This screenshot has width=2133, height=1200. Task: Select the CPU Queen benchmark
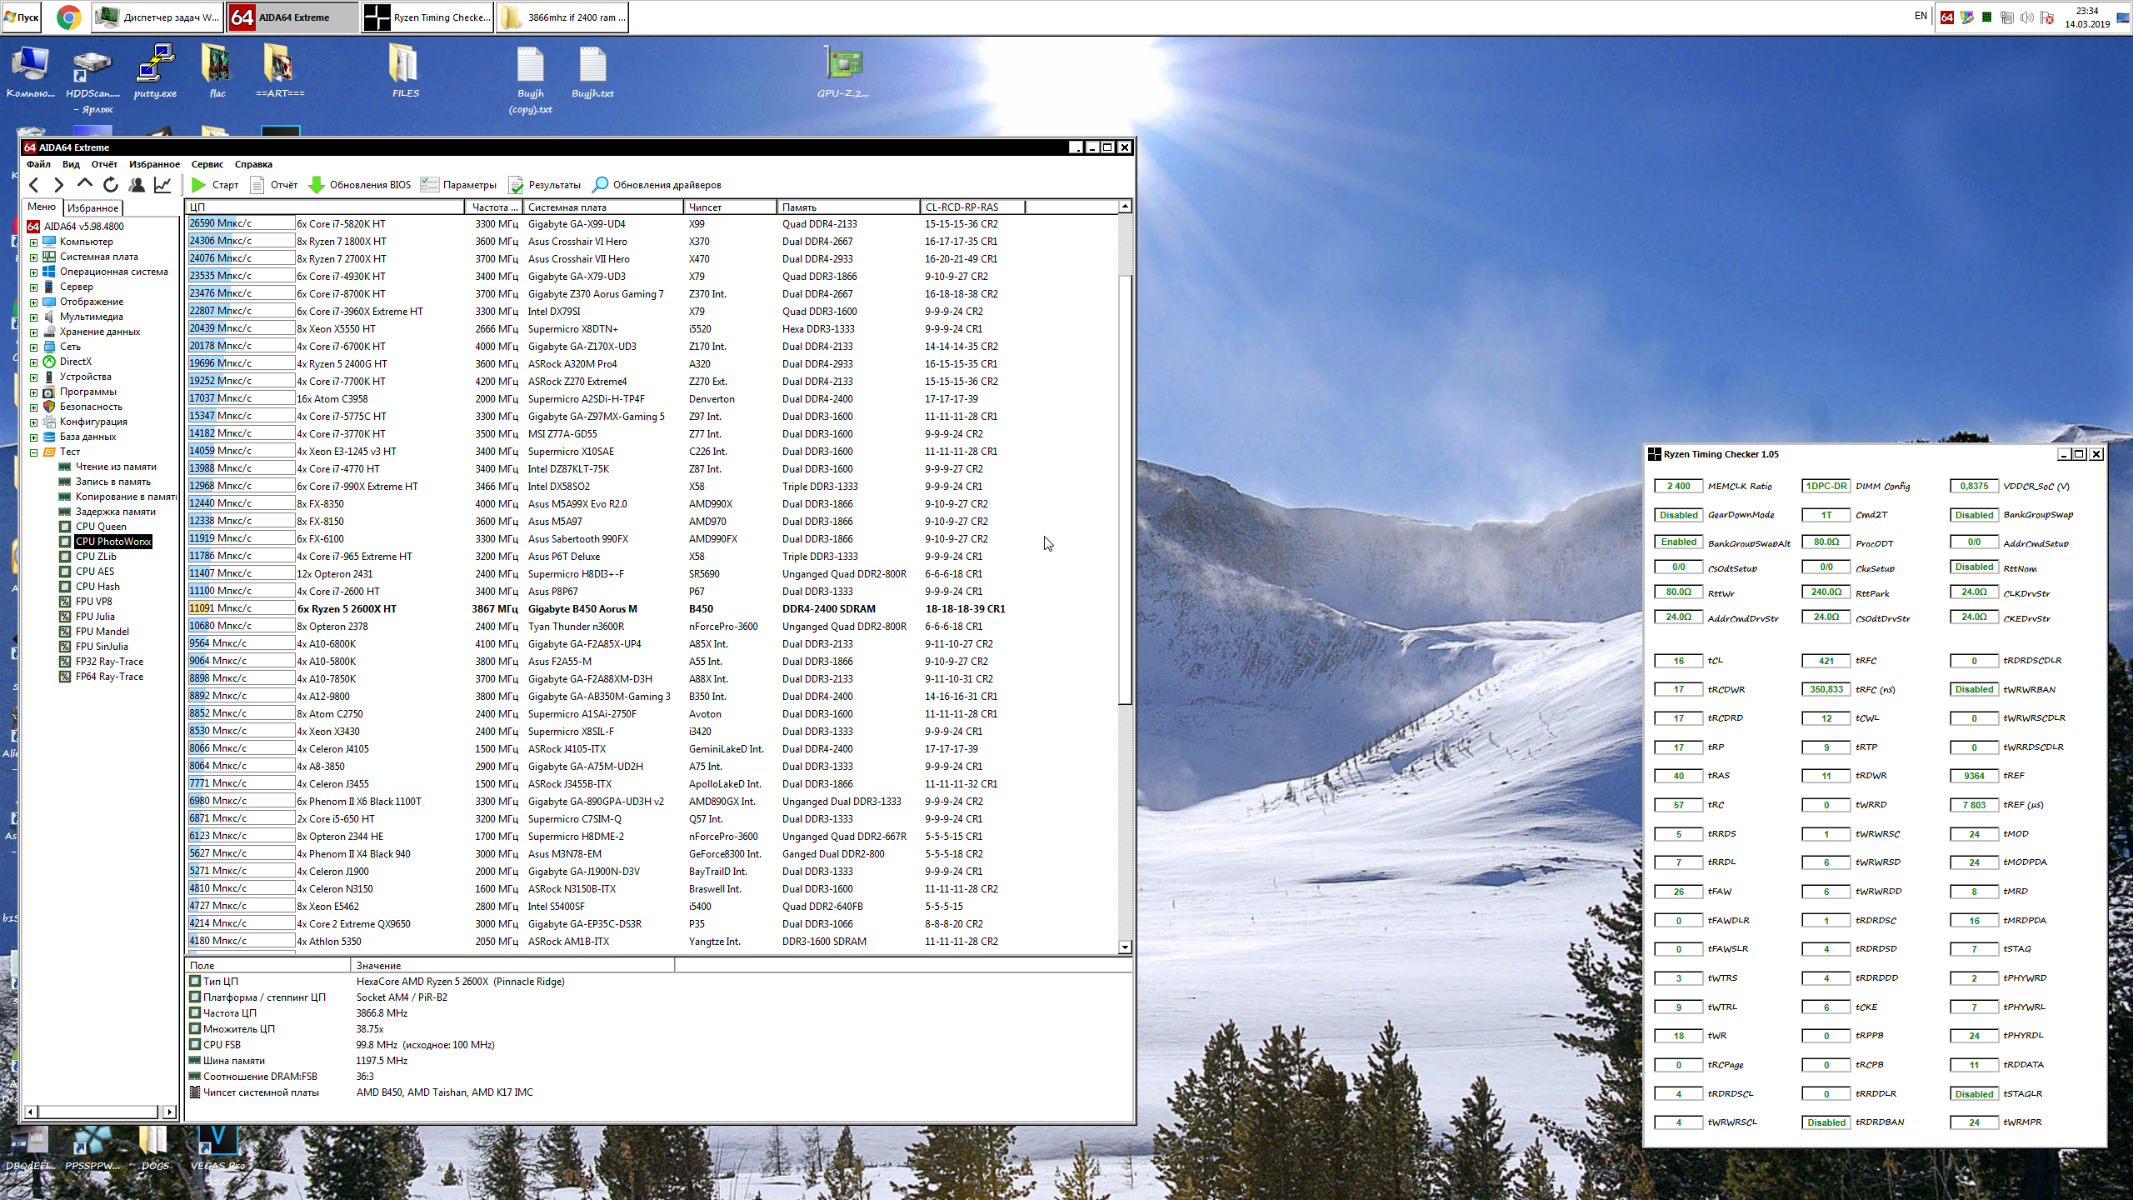coord(100,526)
